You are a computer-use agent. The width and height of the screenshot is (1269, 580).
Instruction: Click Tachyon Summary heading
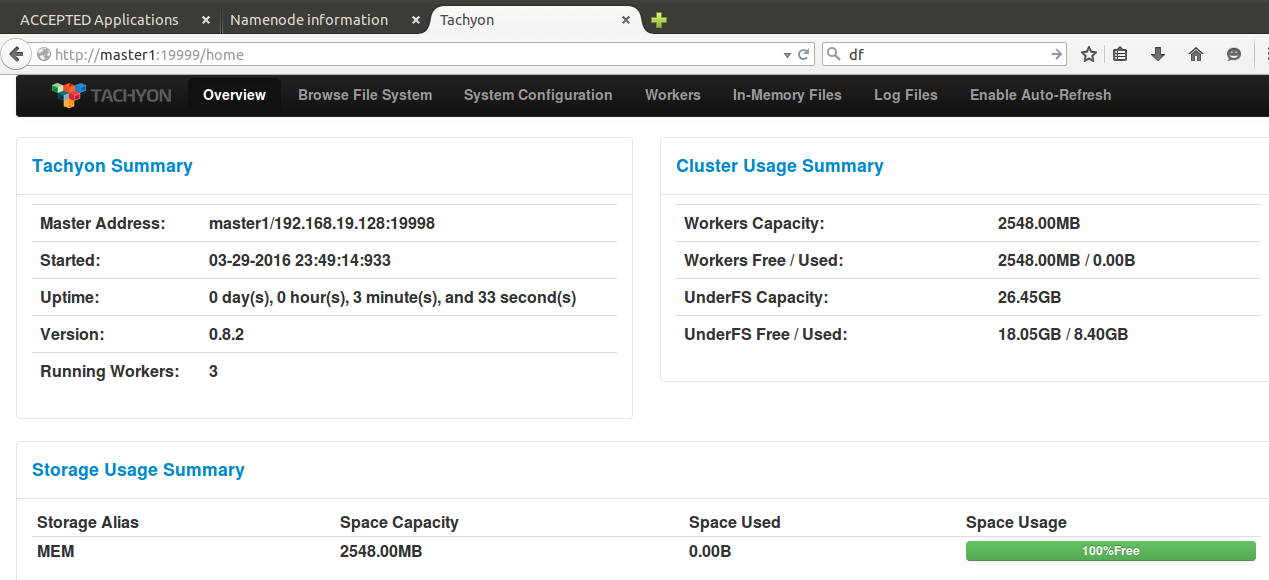(112, 166)
